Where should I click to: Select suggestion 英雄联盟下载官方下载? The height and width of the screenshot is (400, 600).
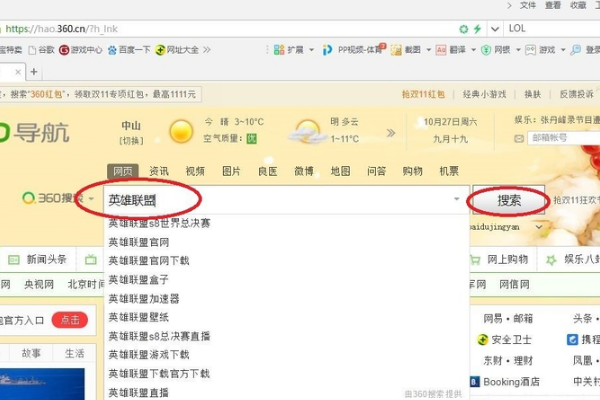coord(159,374)
